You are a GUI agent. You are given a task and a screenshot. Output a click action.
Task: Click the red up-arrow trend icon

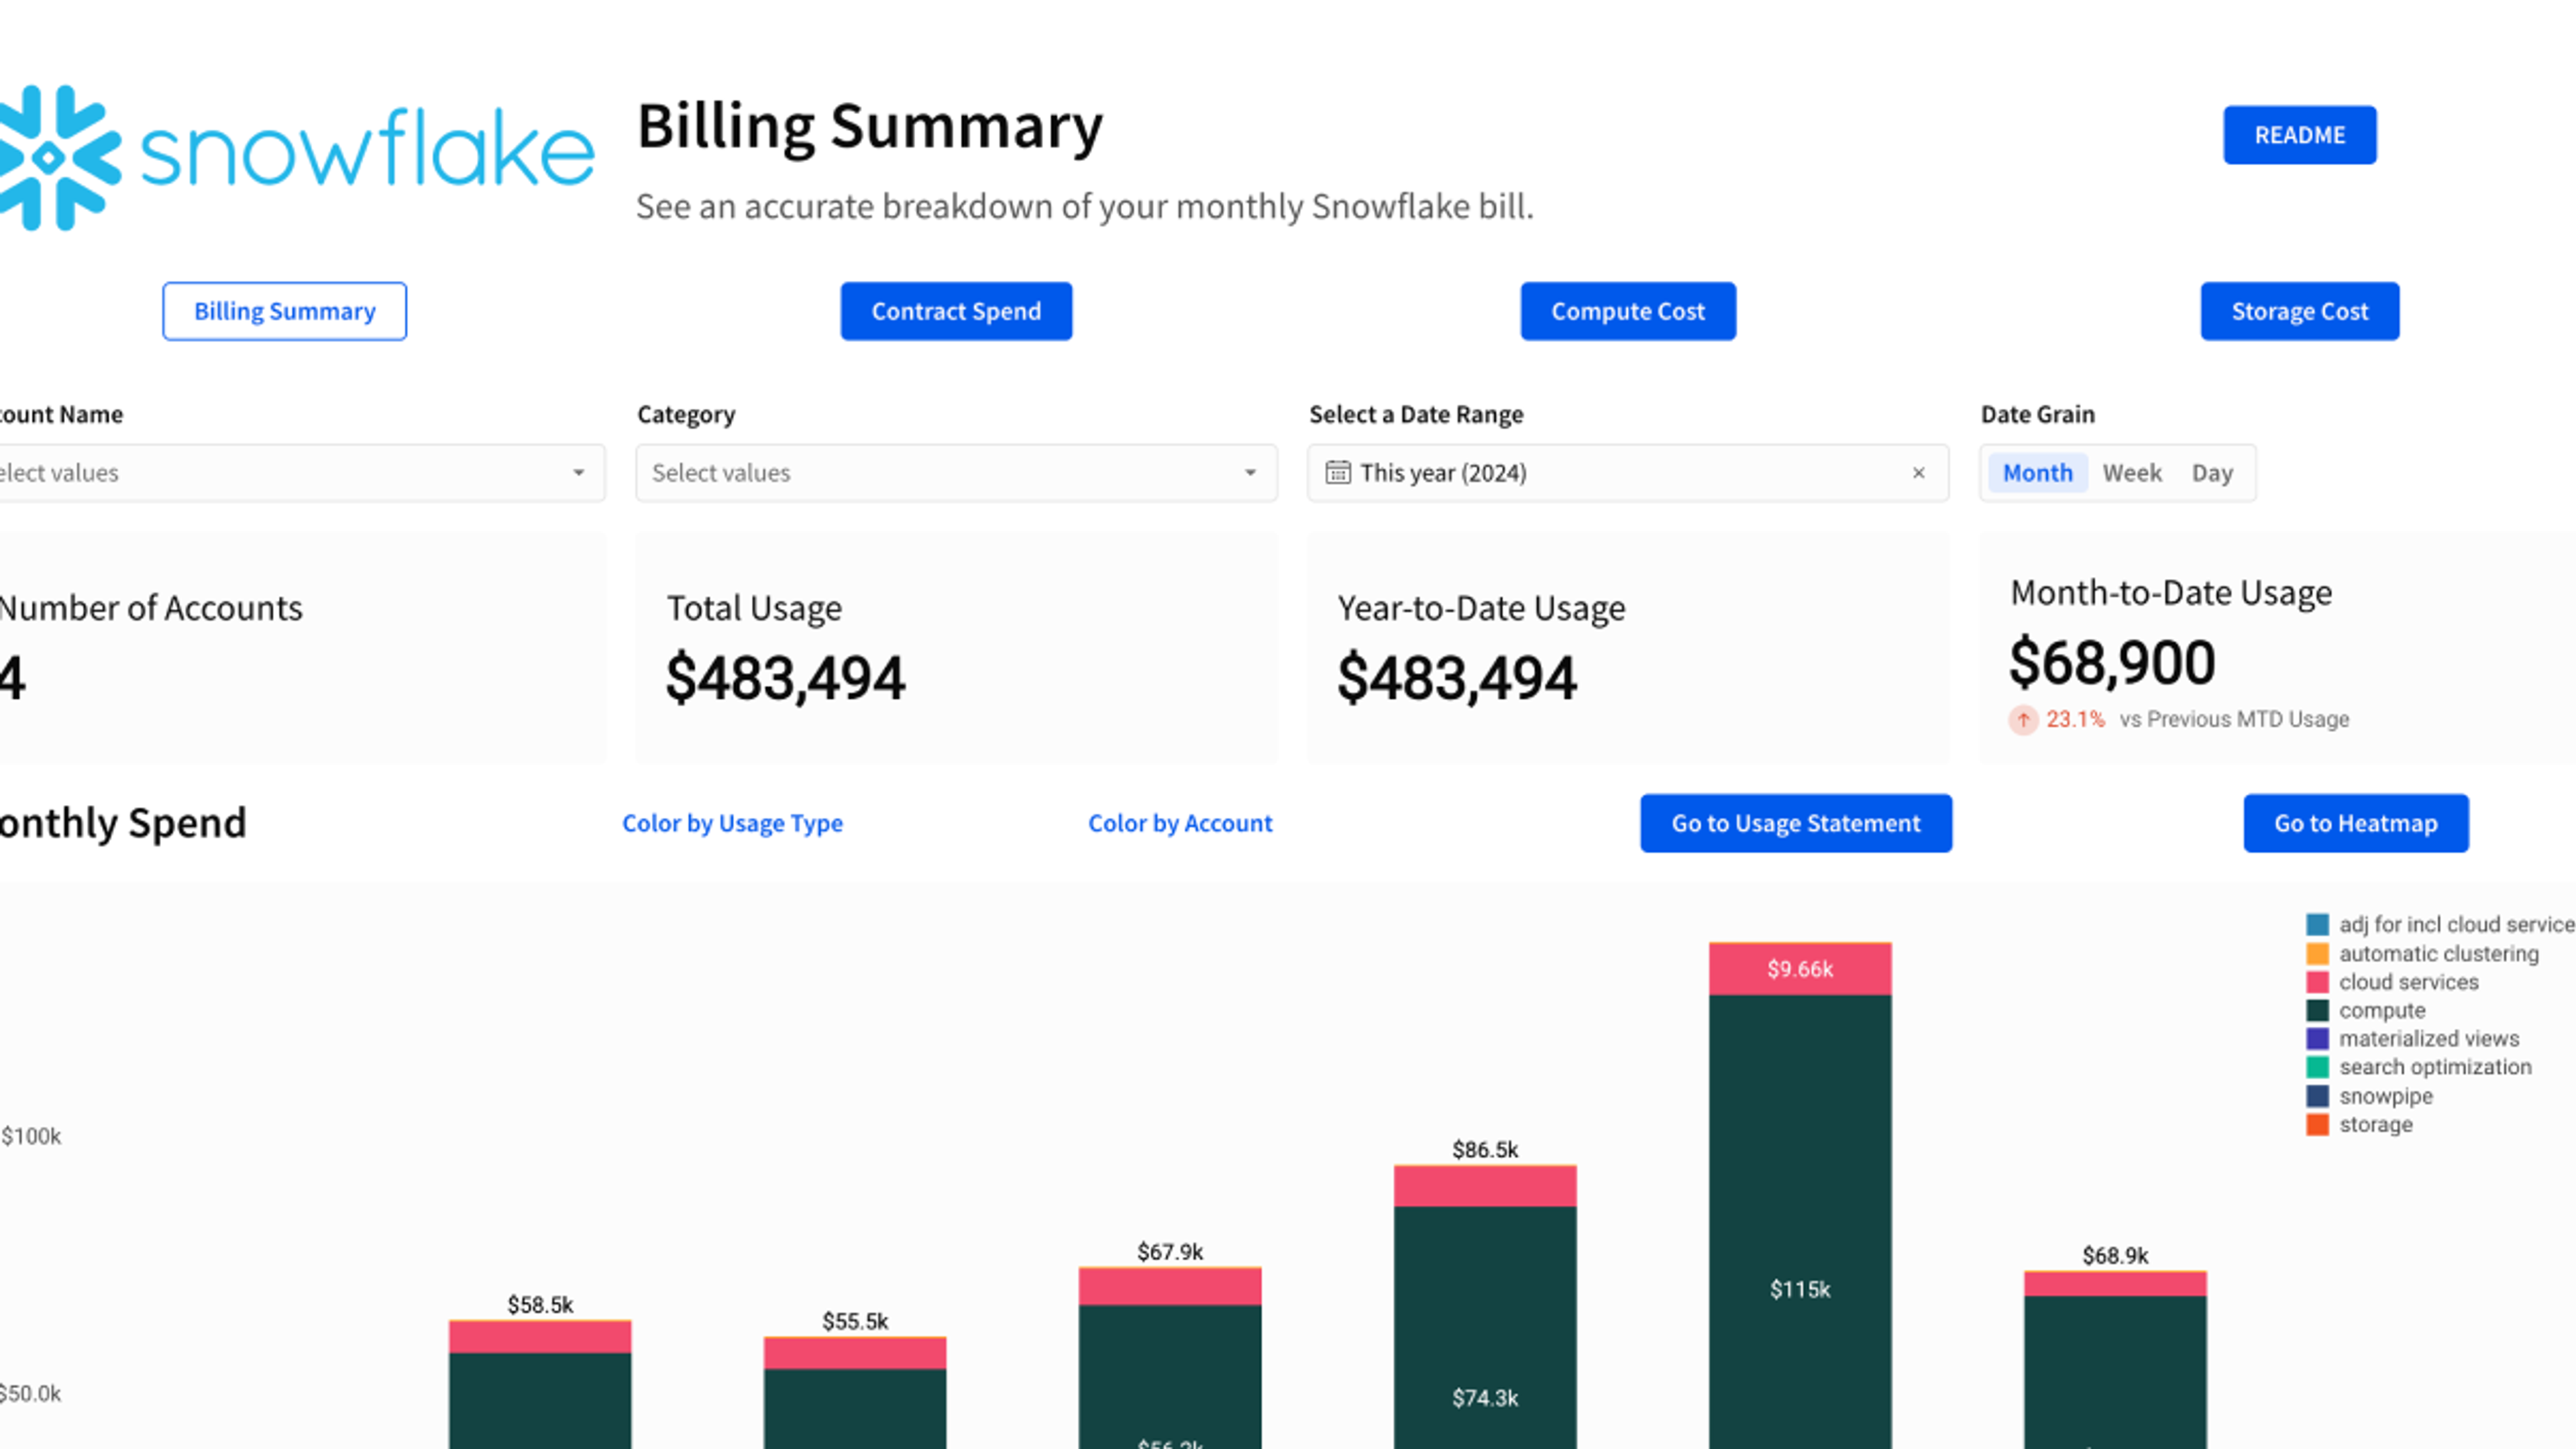2023,719
